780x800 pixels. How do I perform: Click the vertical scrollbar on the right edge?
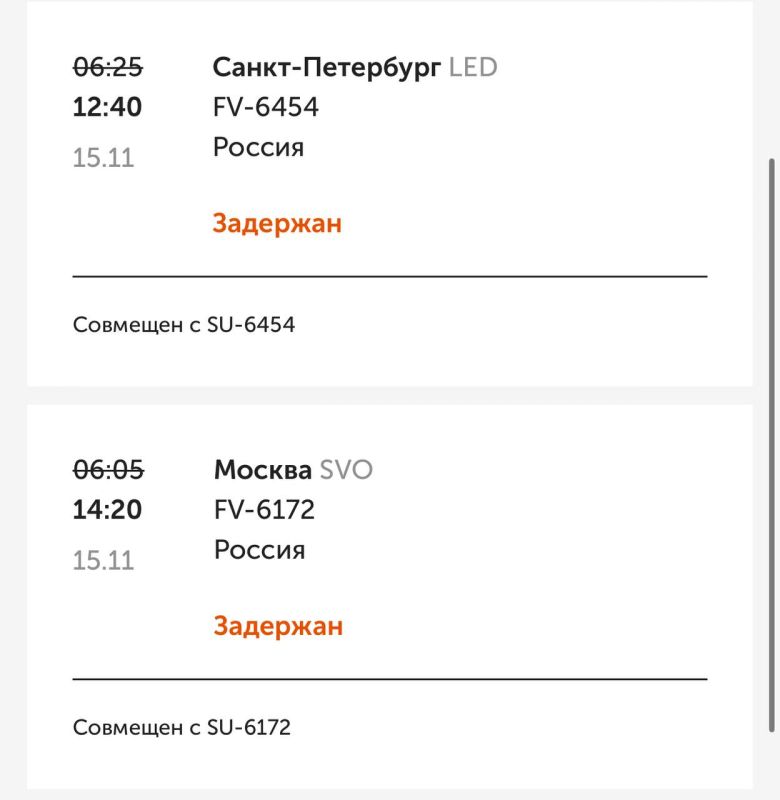pyautogui.click(x=770, y=440)
